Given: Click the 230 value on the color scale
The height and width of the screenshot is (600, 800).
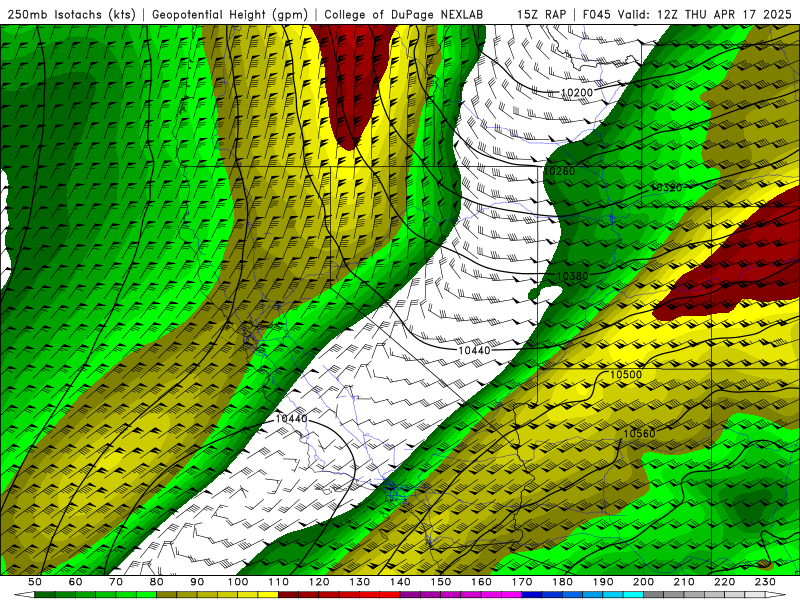Looking at the screenshot, I should coord(765,582).
